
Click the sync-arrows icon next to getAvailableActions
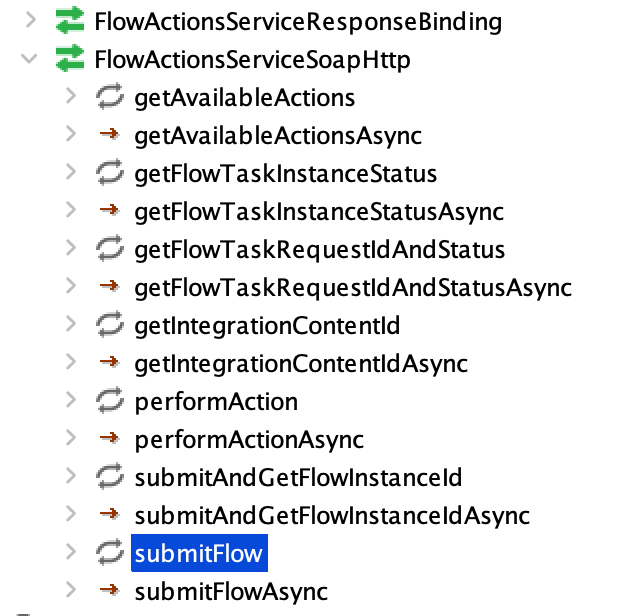point(109,97)
